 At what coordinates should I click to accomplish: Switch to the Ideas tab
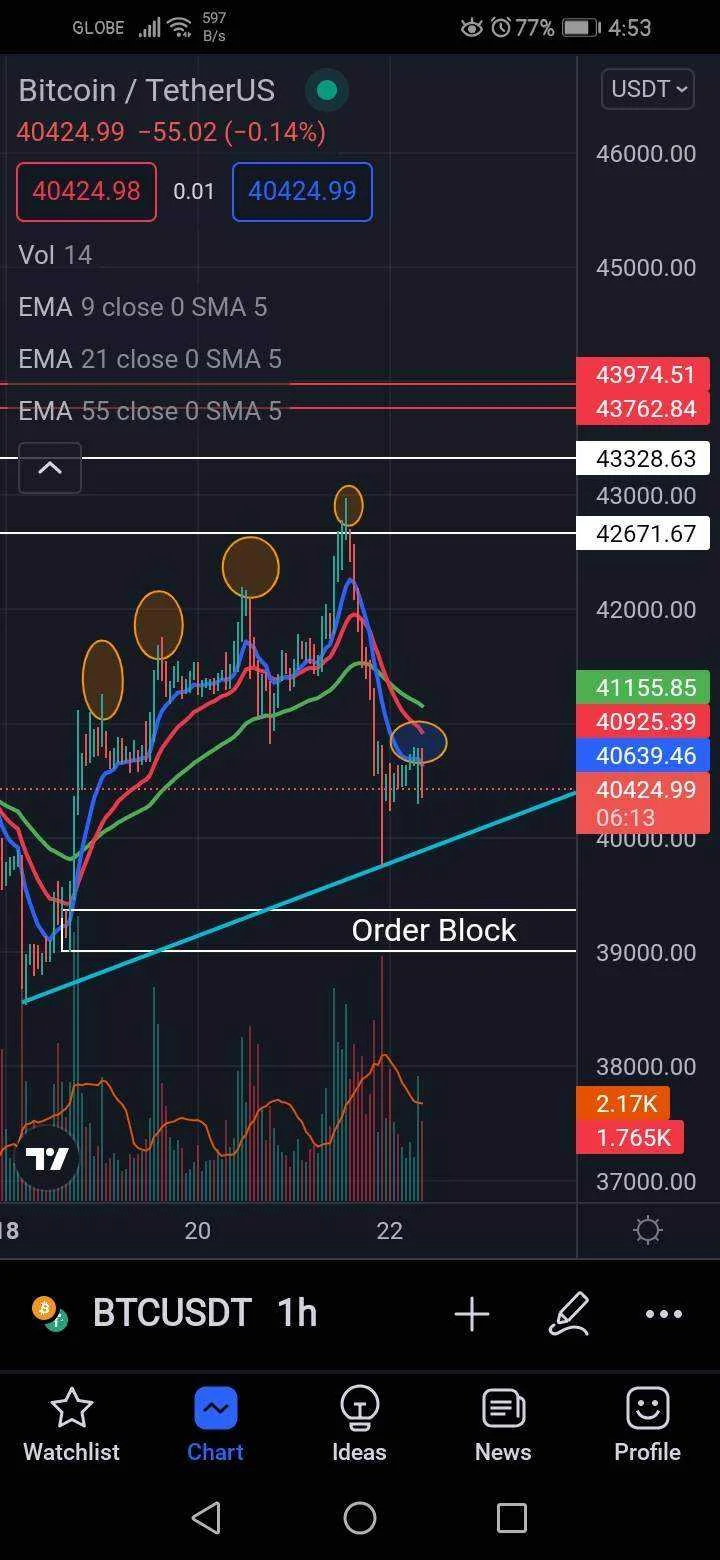pyautogui.click(x=359, y=1426)
